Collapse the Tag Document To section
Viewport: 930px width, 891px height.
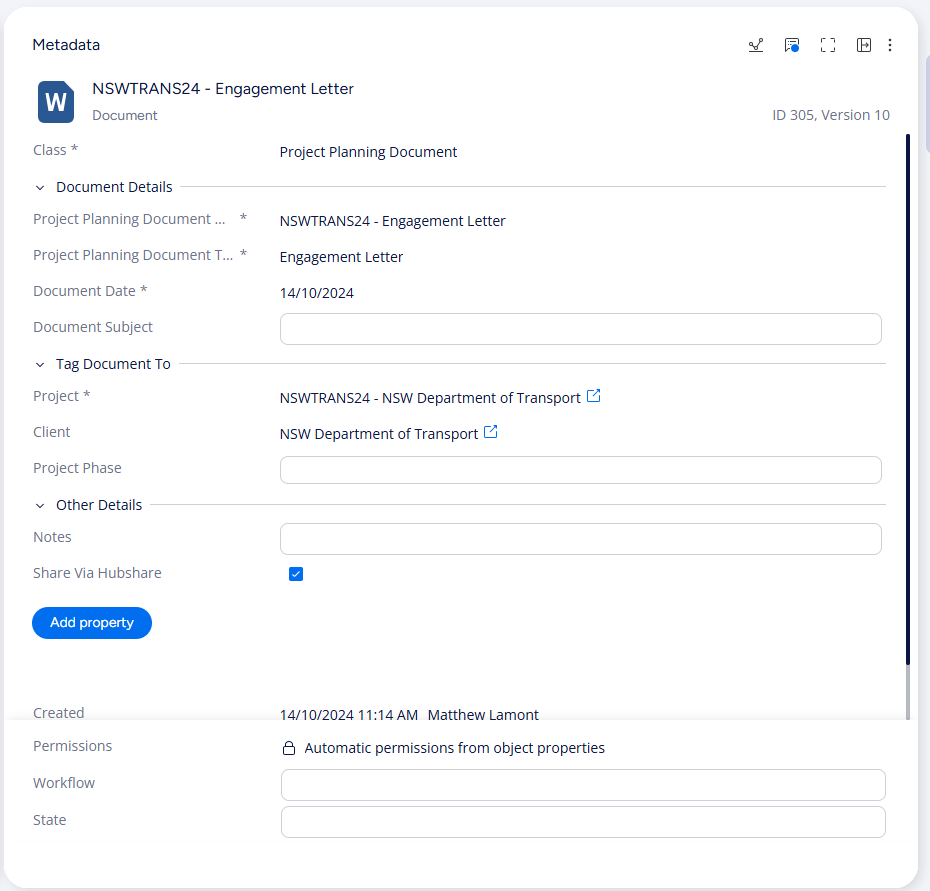click(40, 364)
